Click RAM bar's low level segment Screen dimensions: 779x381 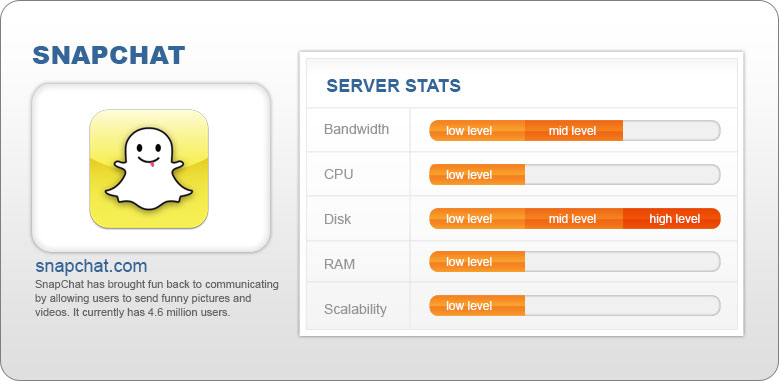tap(477, 262)
